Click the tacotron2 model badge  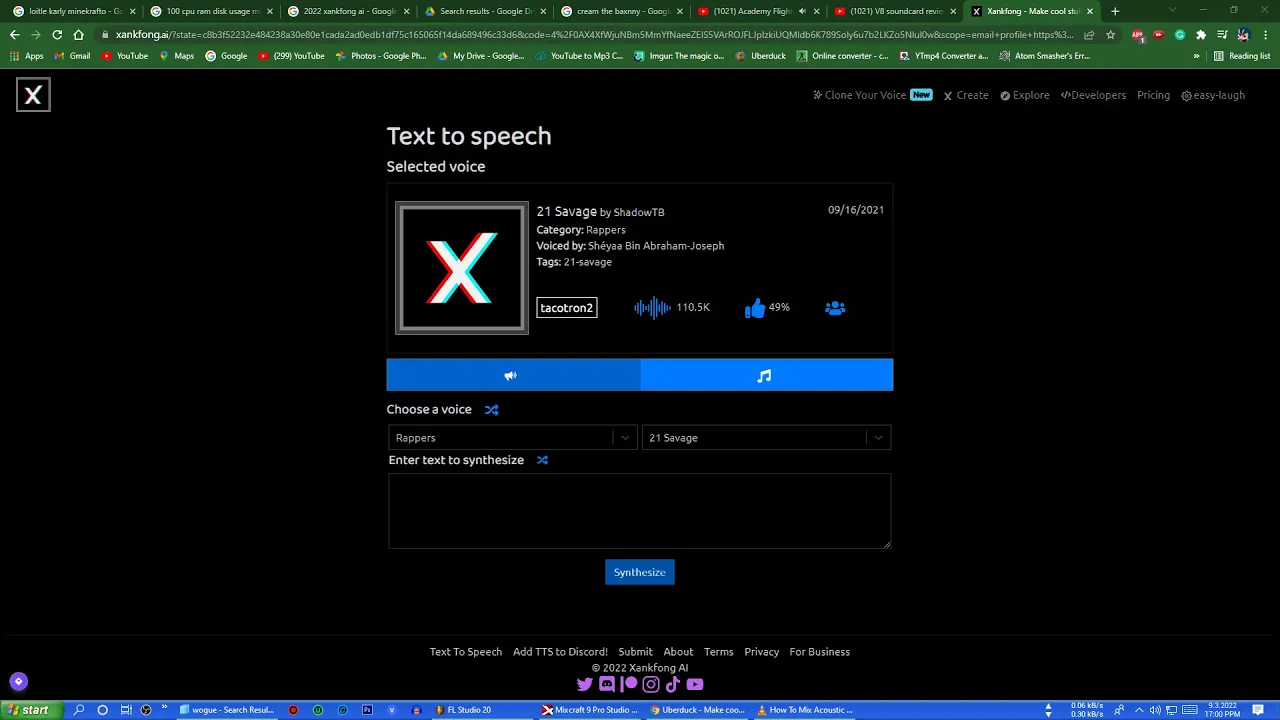pyautogui.click(x=567, y=308)
